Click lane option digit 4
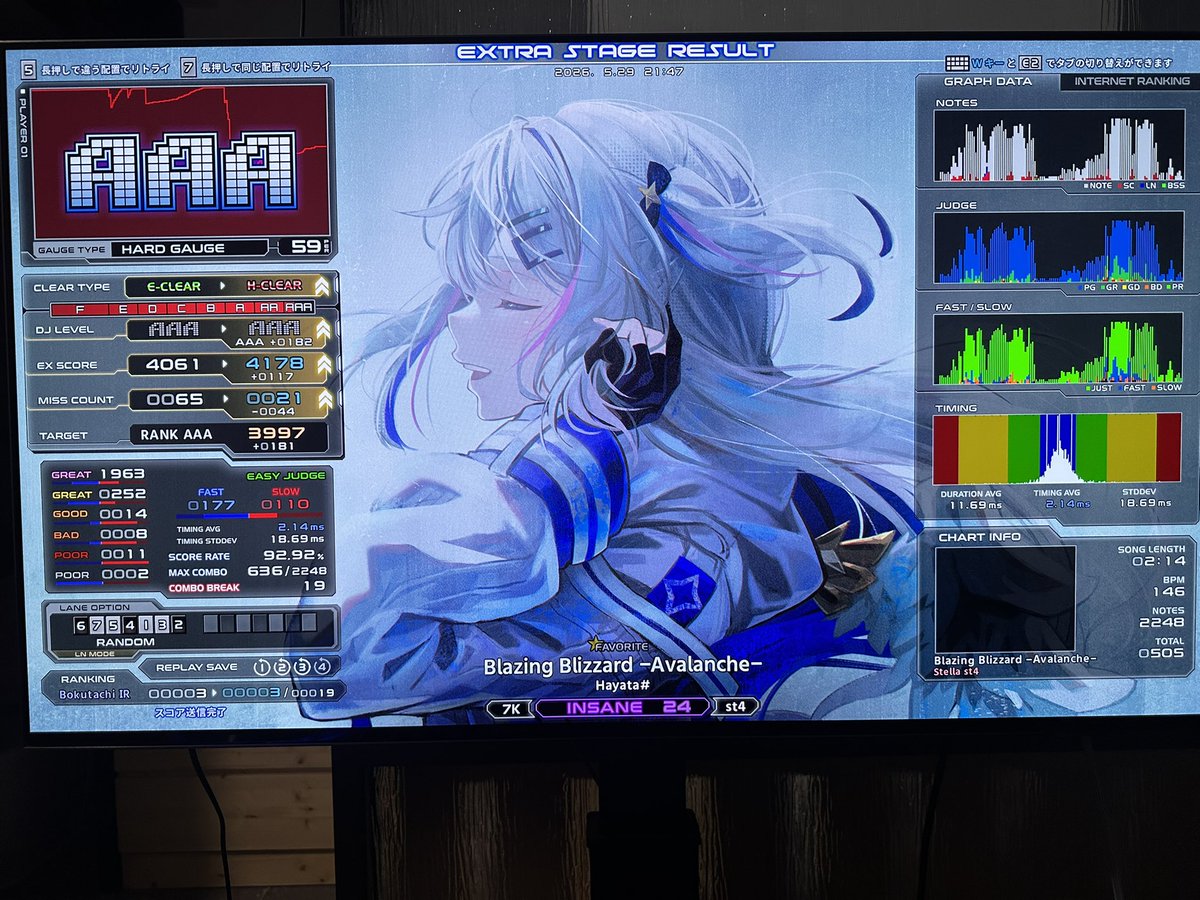Image resolution: width=1200 pixels, height=900 pixels. click(130, 625)
